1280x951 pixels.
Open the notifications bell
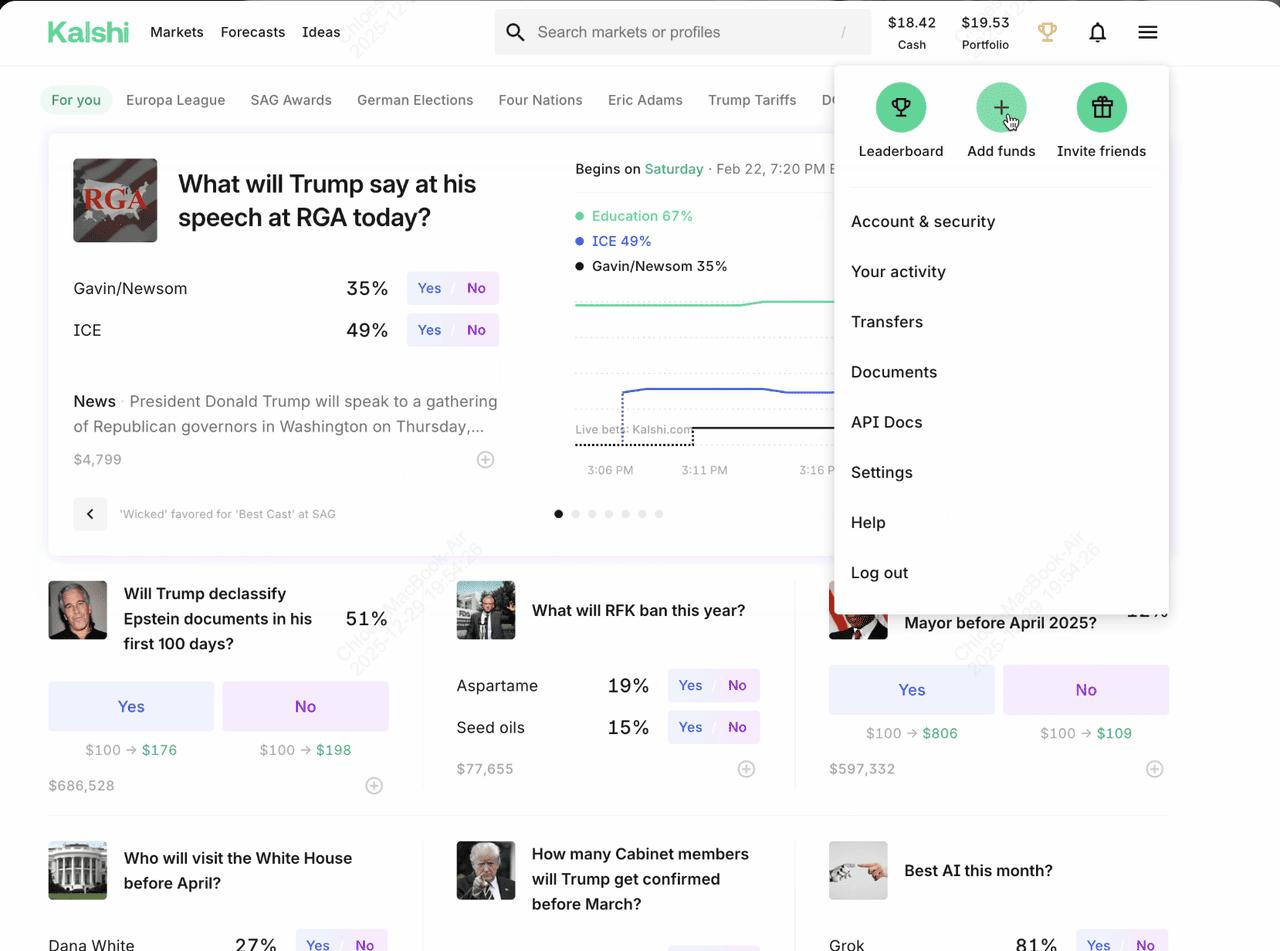coord(1097,33)
